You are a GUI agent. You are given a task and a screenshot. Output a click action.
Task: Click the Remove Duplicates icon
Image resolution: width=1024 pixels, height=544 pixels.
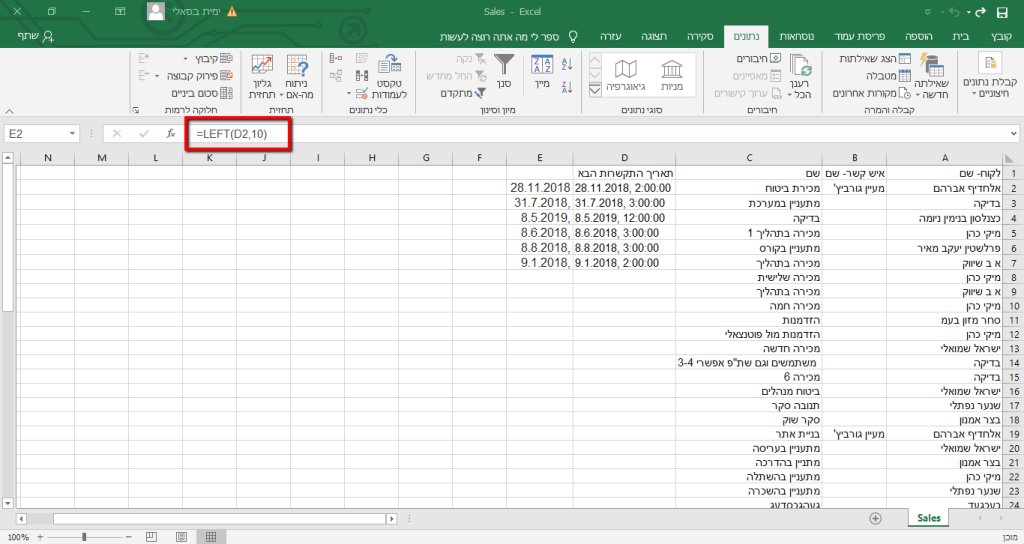tap(362, 76)
